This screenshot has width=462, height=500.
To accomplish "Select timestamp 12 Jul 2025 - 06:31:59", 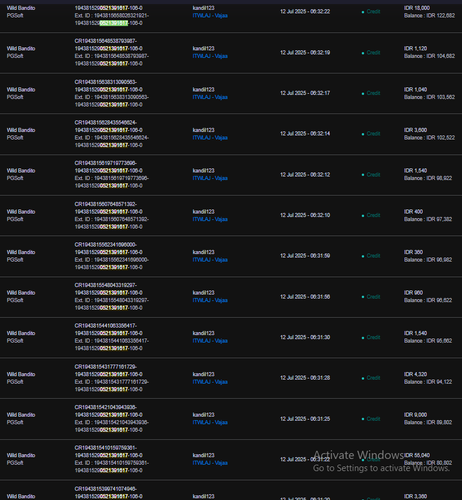I will [305, 256].
